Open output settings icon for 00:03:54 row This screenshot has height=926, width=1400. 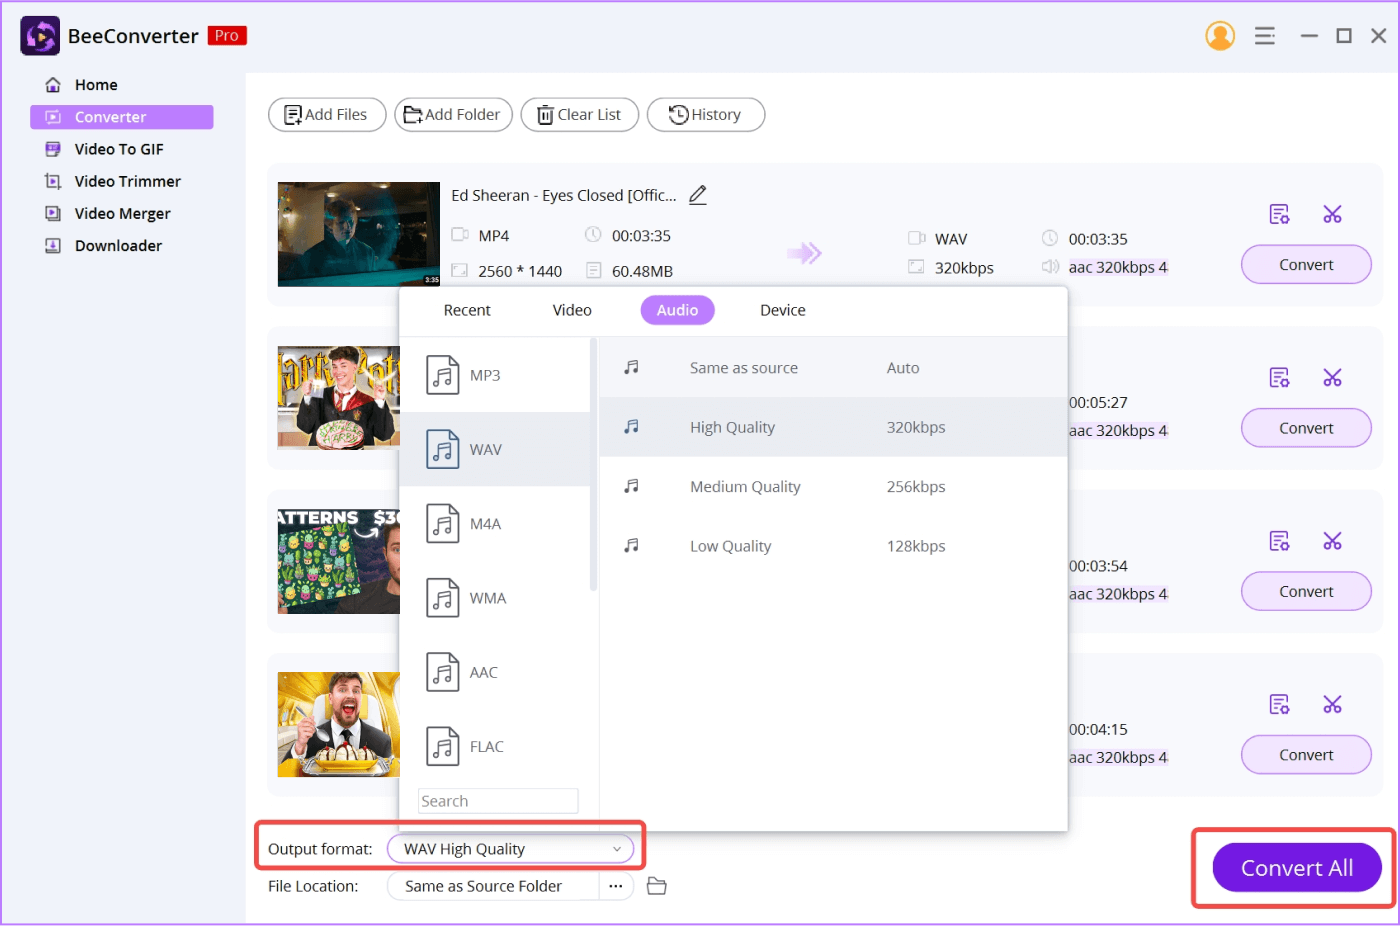click(x=1279, y=541)
